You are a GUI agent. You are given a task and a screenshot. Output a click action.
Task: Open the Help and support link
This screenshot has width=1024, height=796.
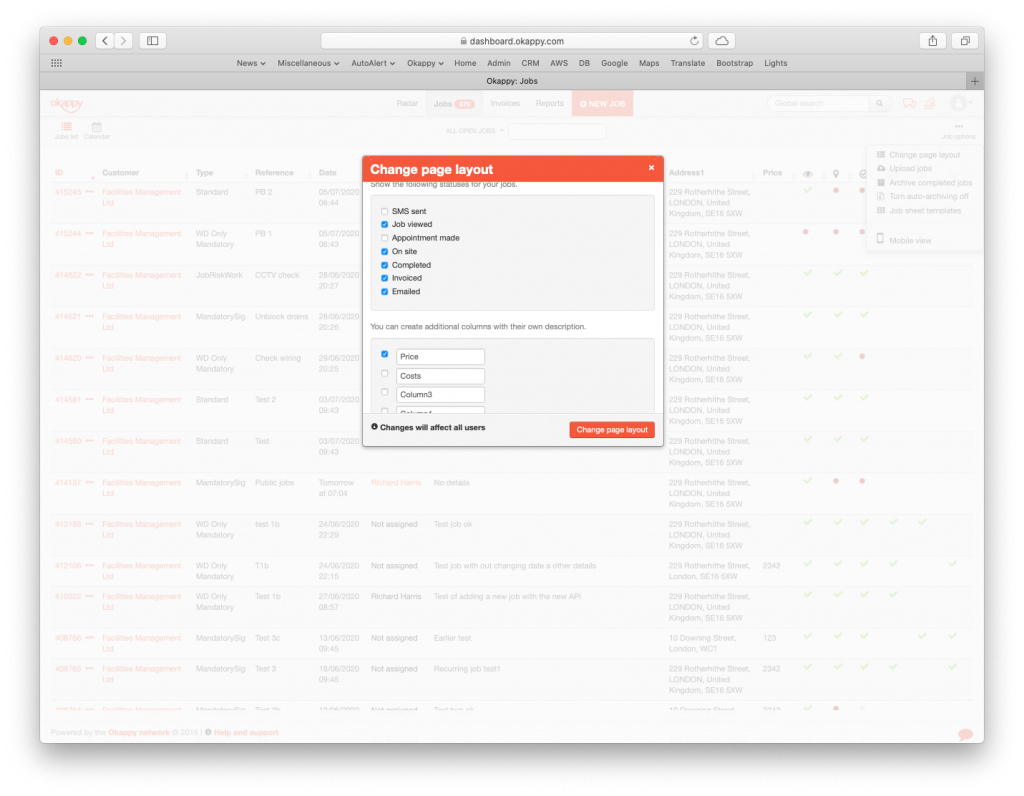246,733
